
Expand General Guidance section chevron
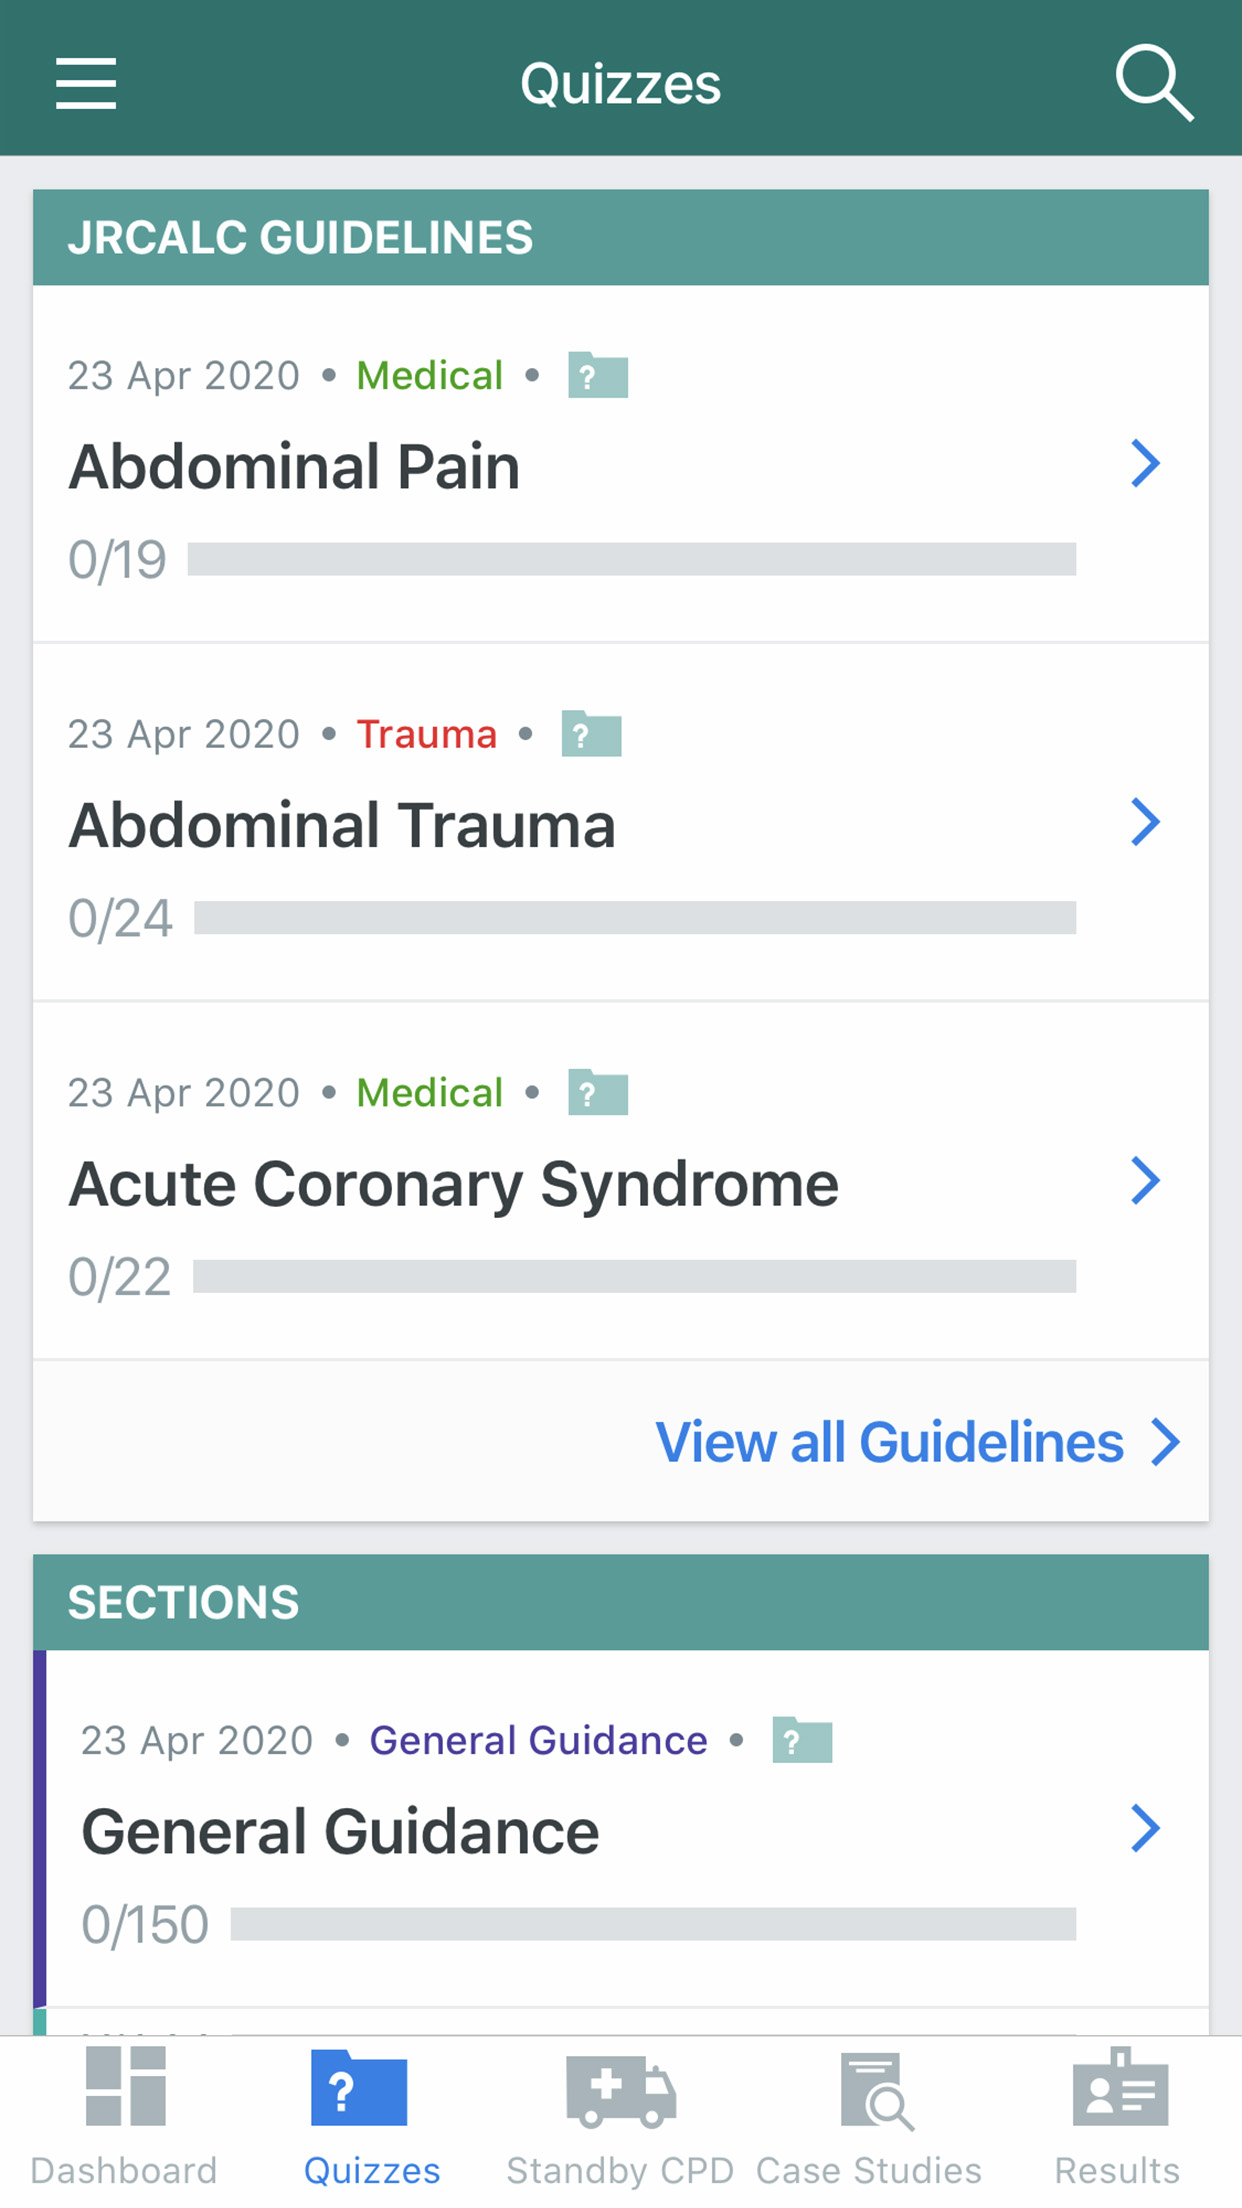1145,1829
